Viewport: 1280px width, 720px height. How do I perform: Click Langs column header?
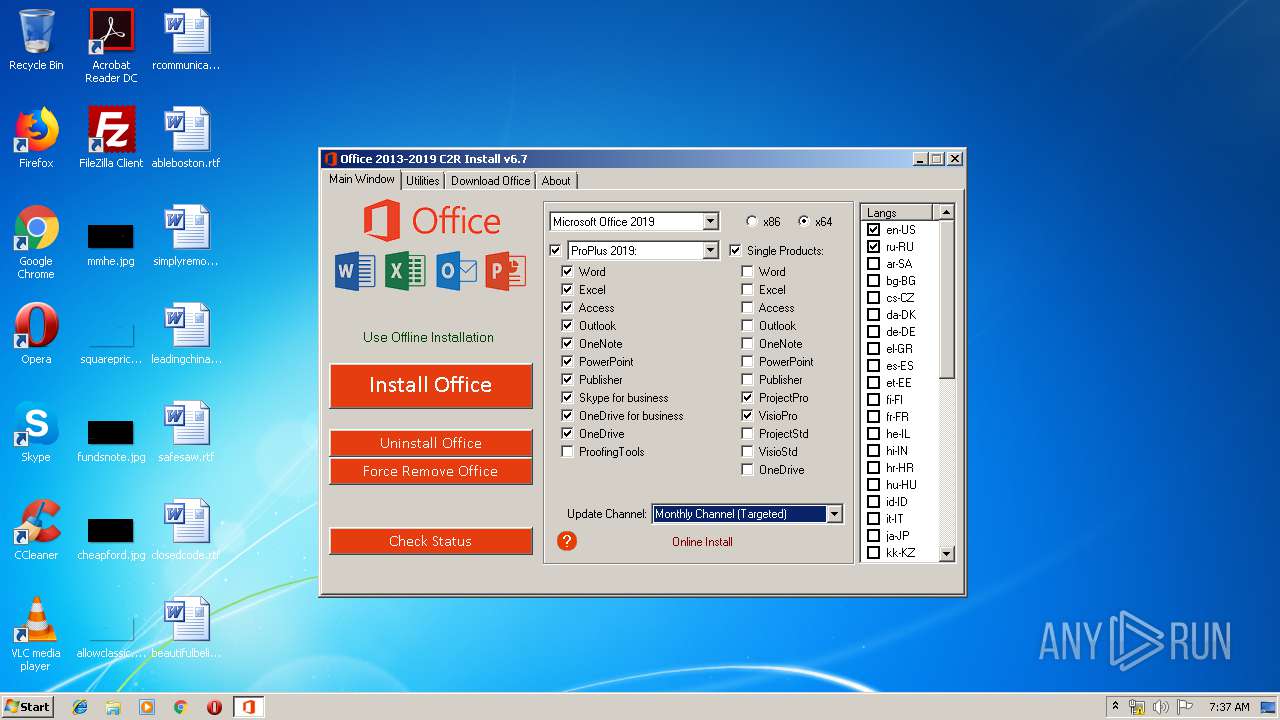click(x=897, y=212)
